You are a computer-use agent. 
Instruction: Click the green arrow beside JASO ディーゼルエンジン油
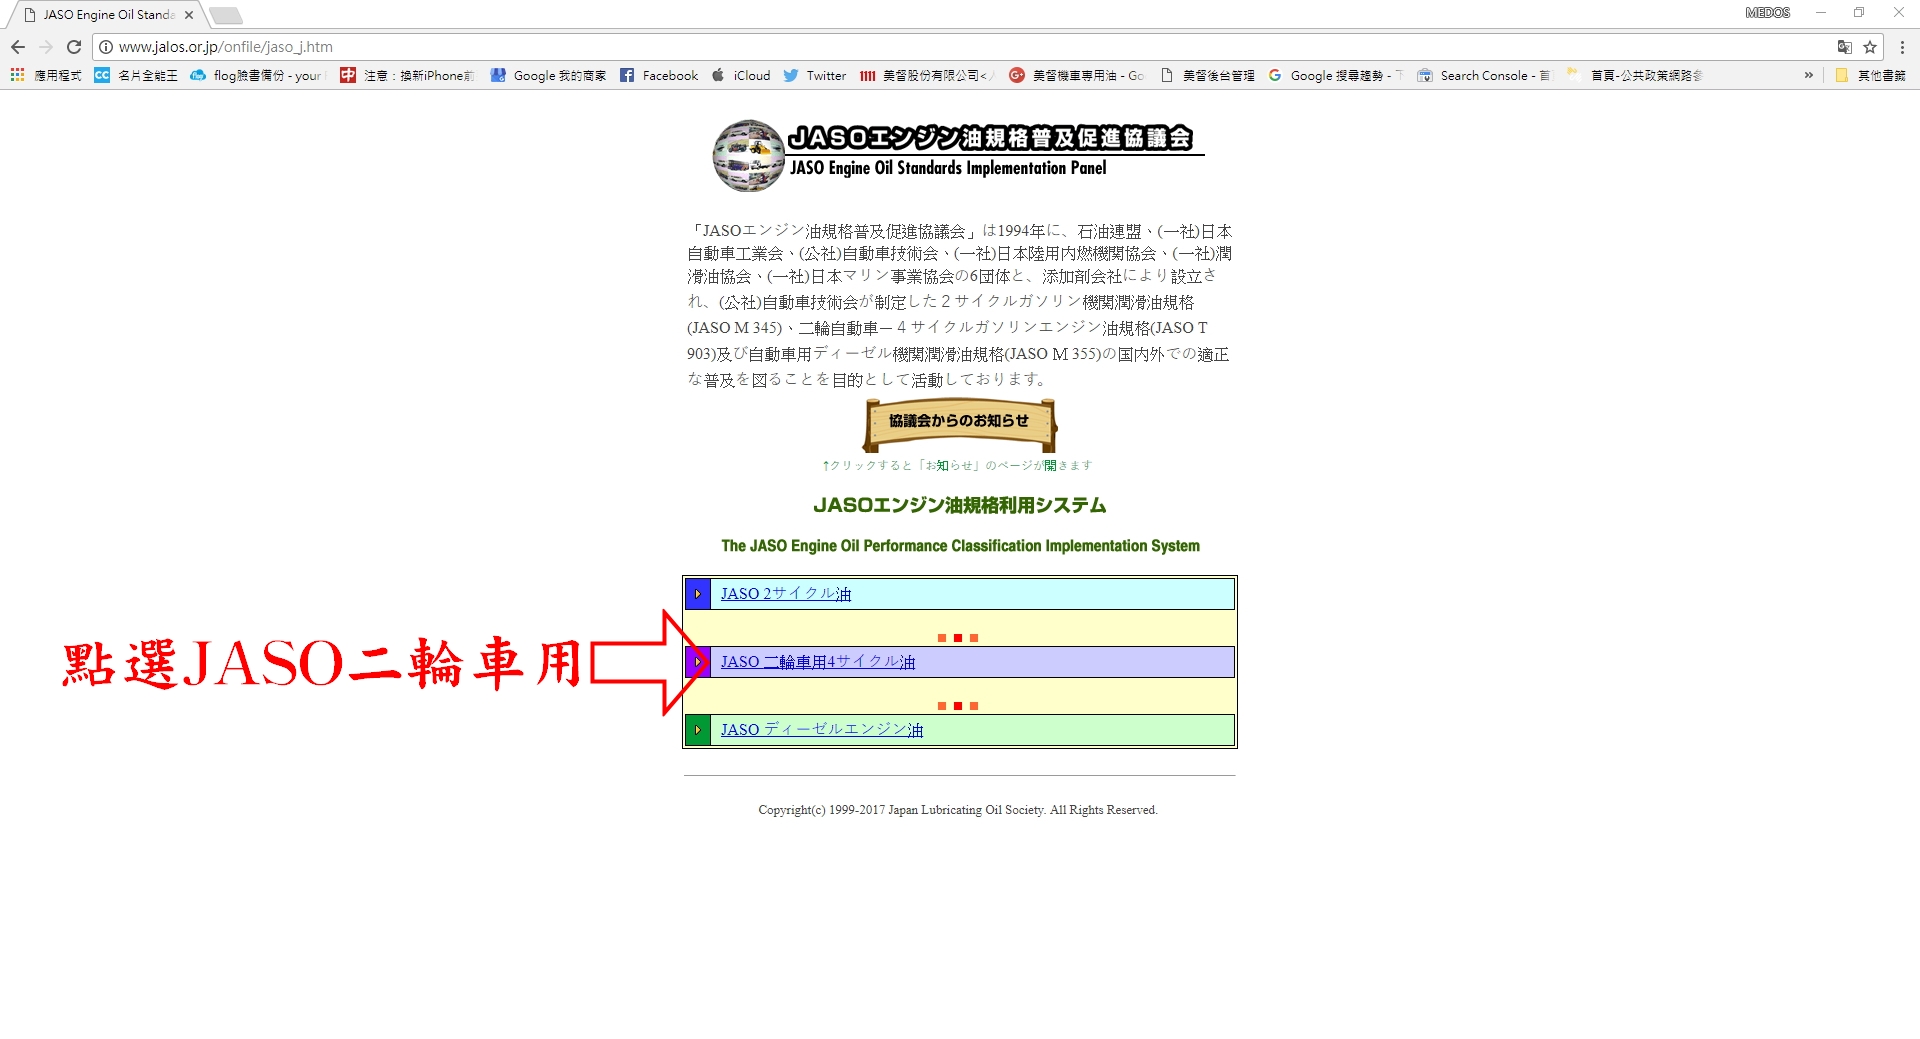[x=698, y=730]
